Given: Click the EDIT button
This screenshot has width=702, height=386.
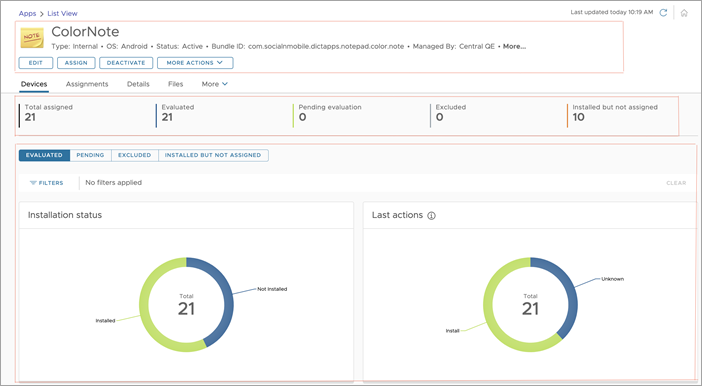Looking at the screenshot, I should click(36, 63).
